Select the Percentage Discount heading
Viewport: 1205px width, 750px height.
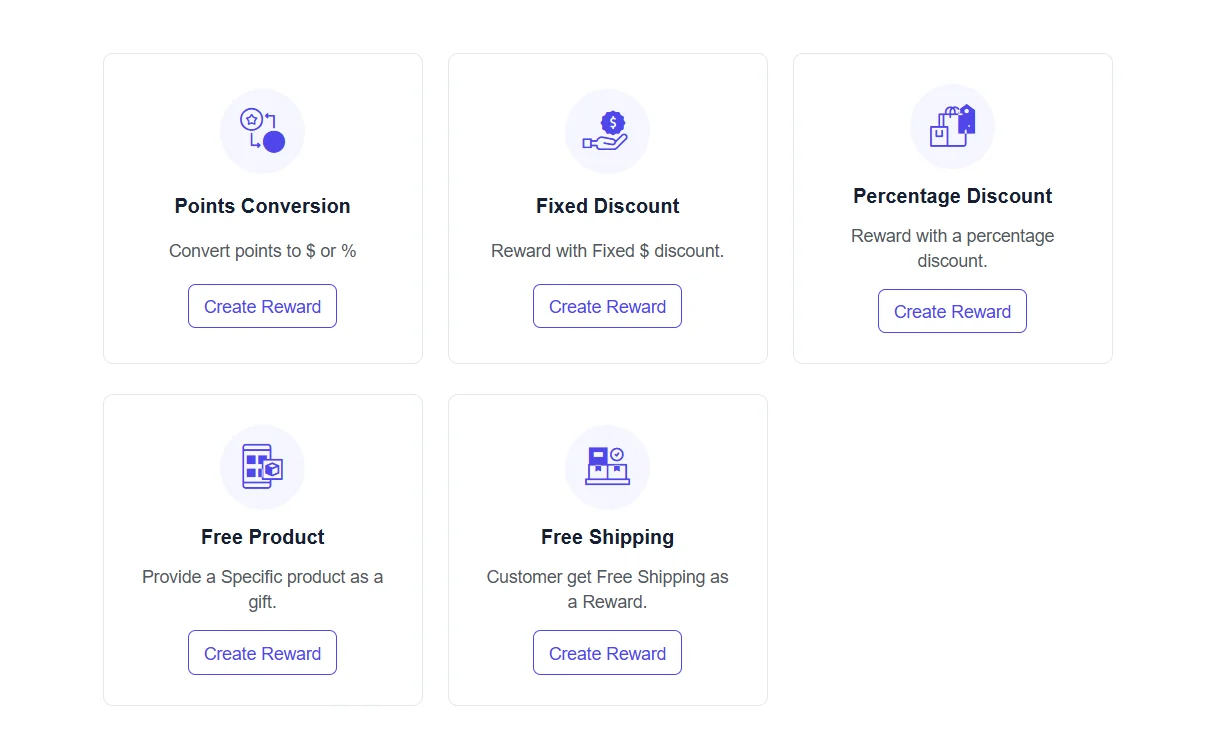coord(952,196)
